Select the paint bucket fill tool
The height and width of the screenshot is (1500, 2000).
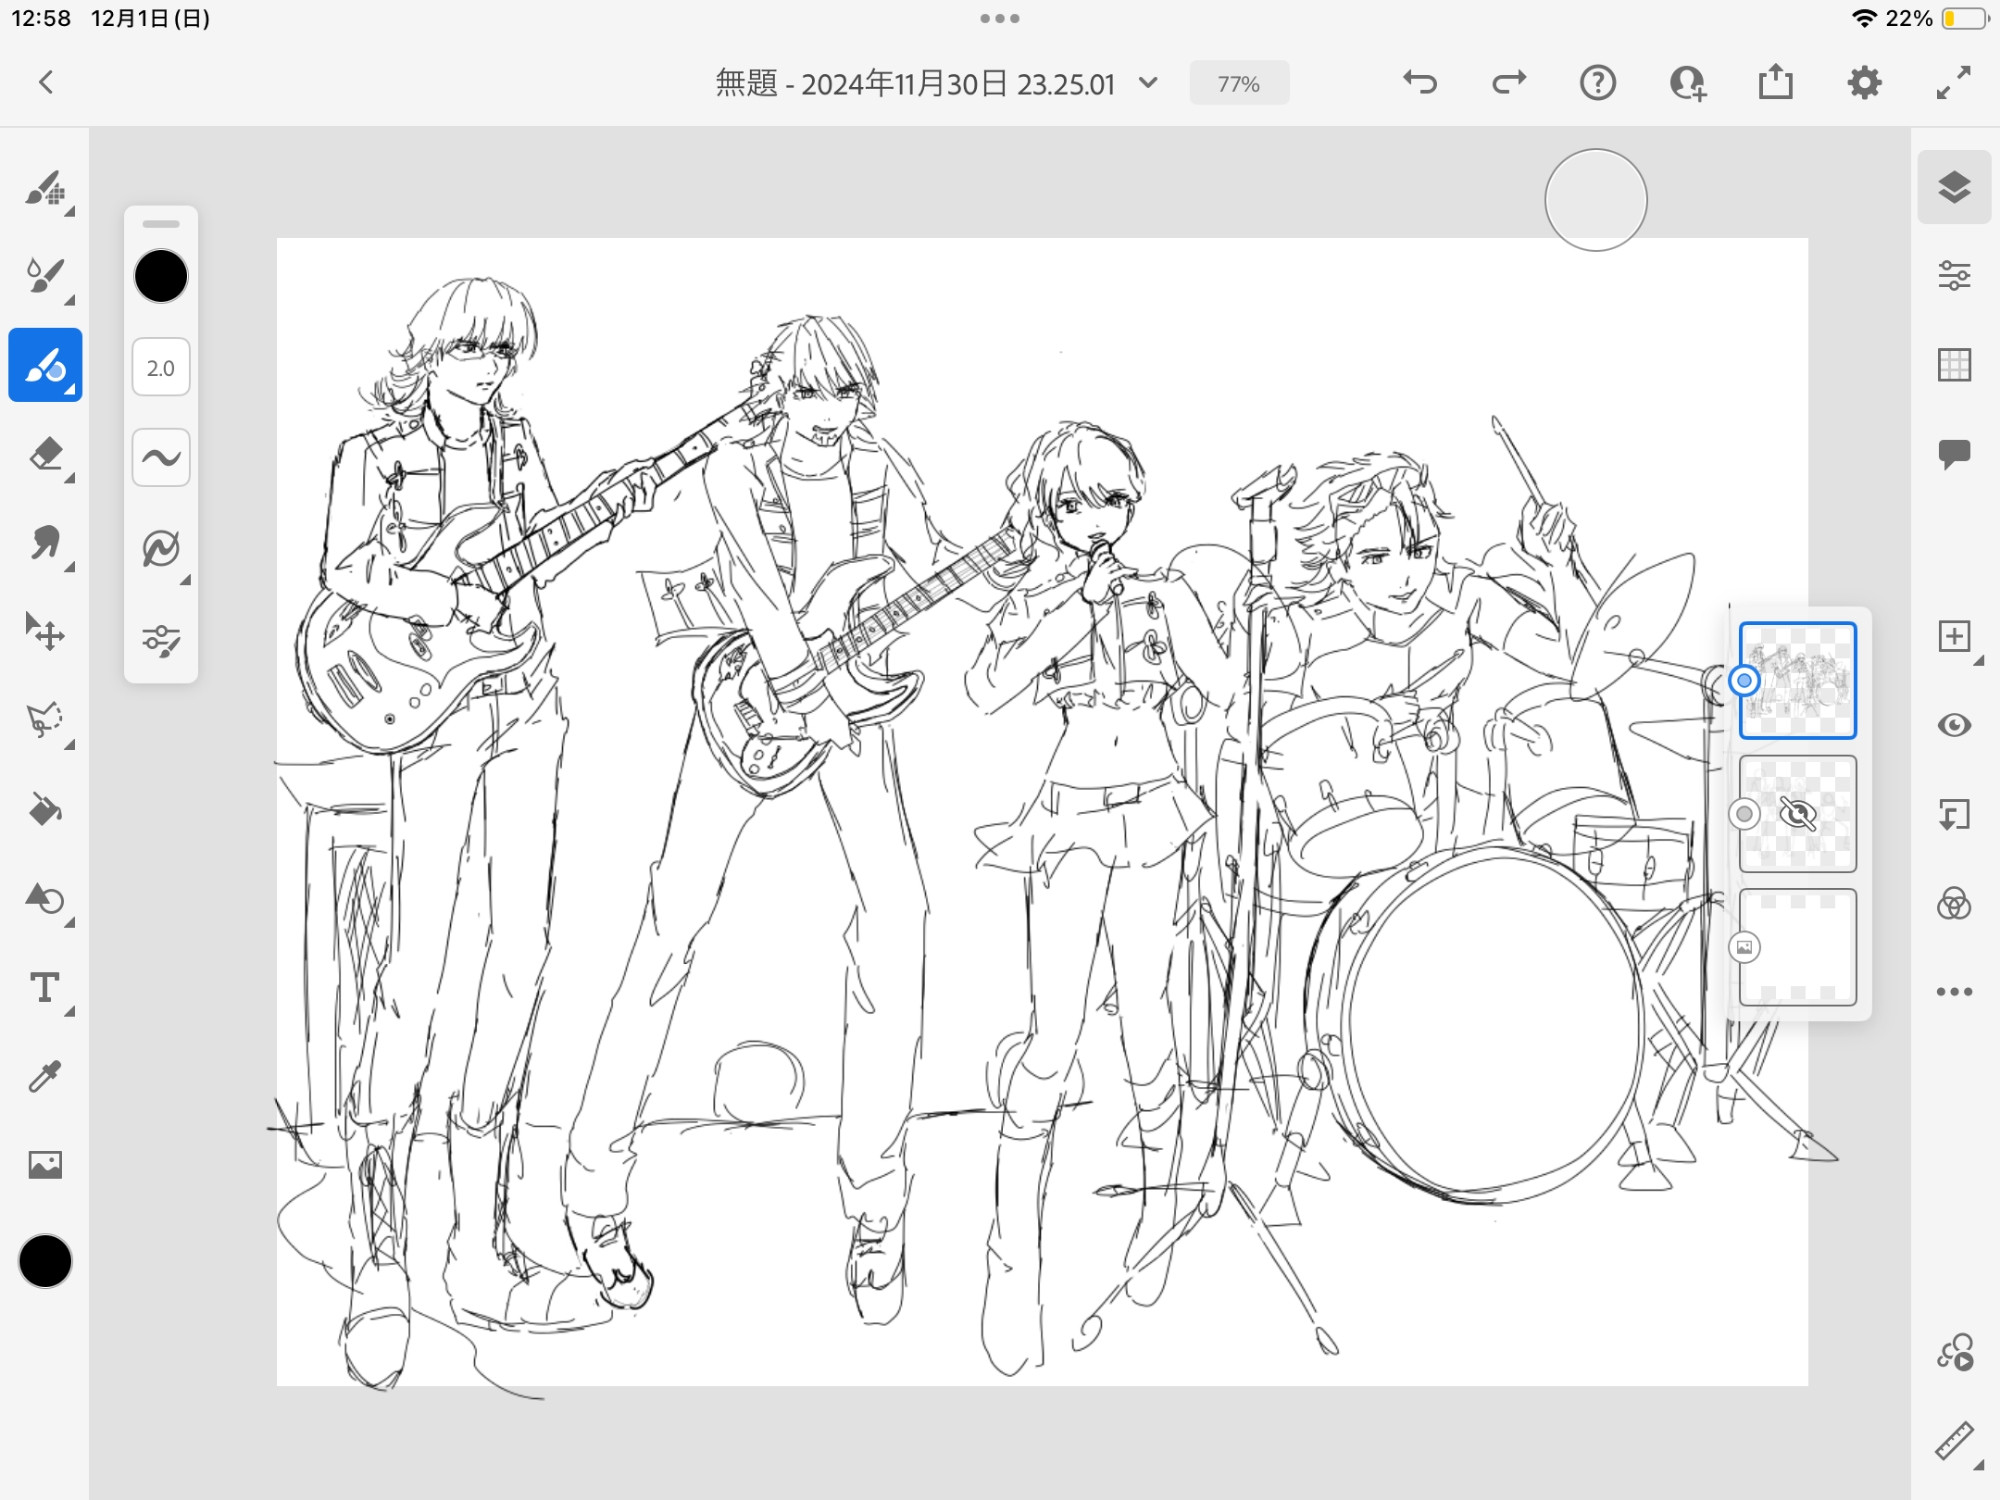(45, 809)
